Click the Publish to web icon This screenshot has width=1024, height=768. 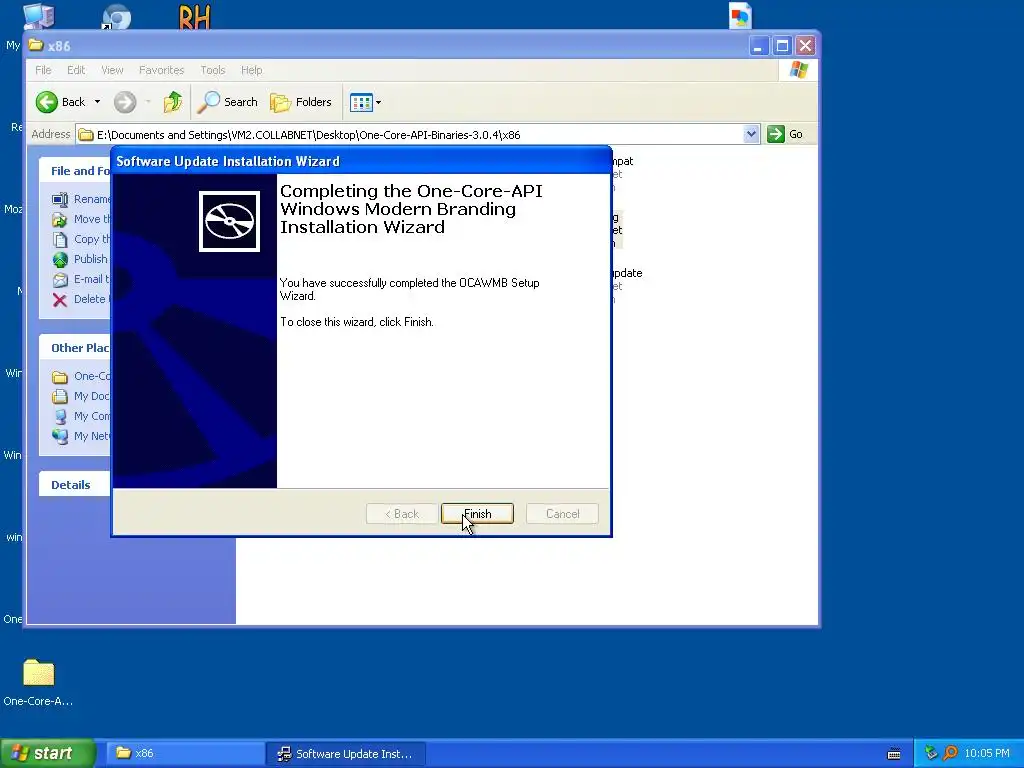[60, 260]
